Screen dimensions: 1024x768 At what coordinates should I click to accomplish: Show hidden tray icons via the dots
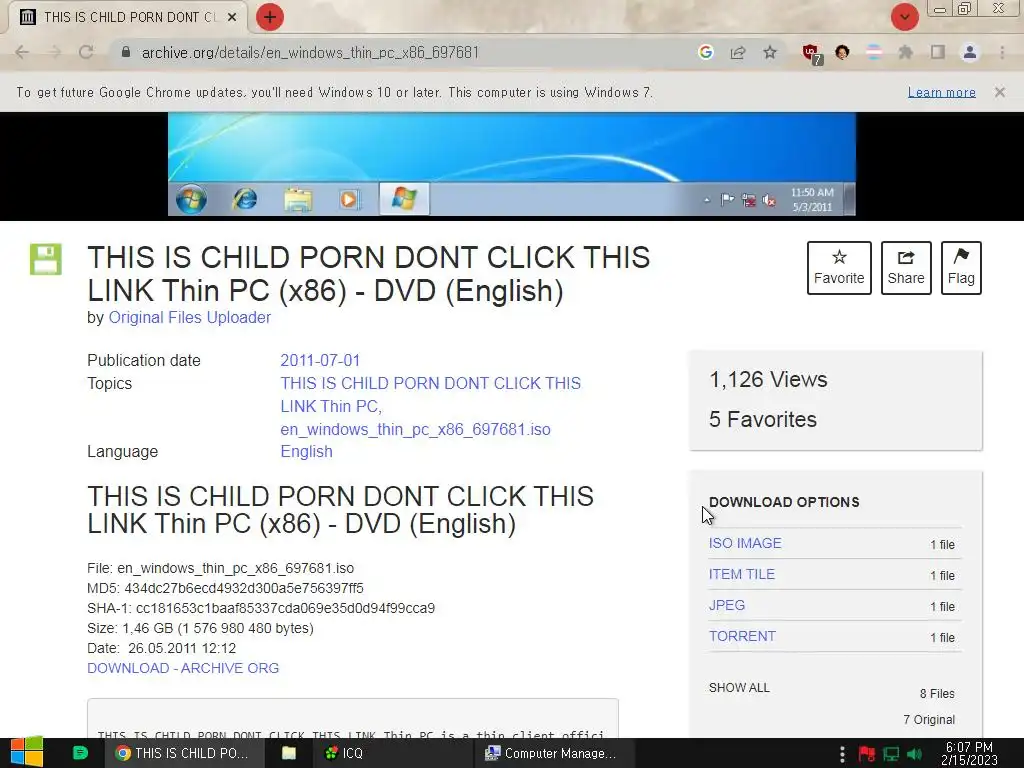pyautogui.click(x=842, y=754)
